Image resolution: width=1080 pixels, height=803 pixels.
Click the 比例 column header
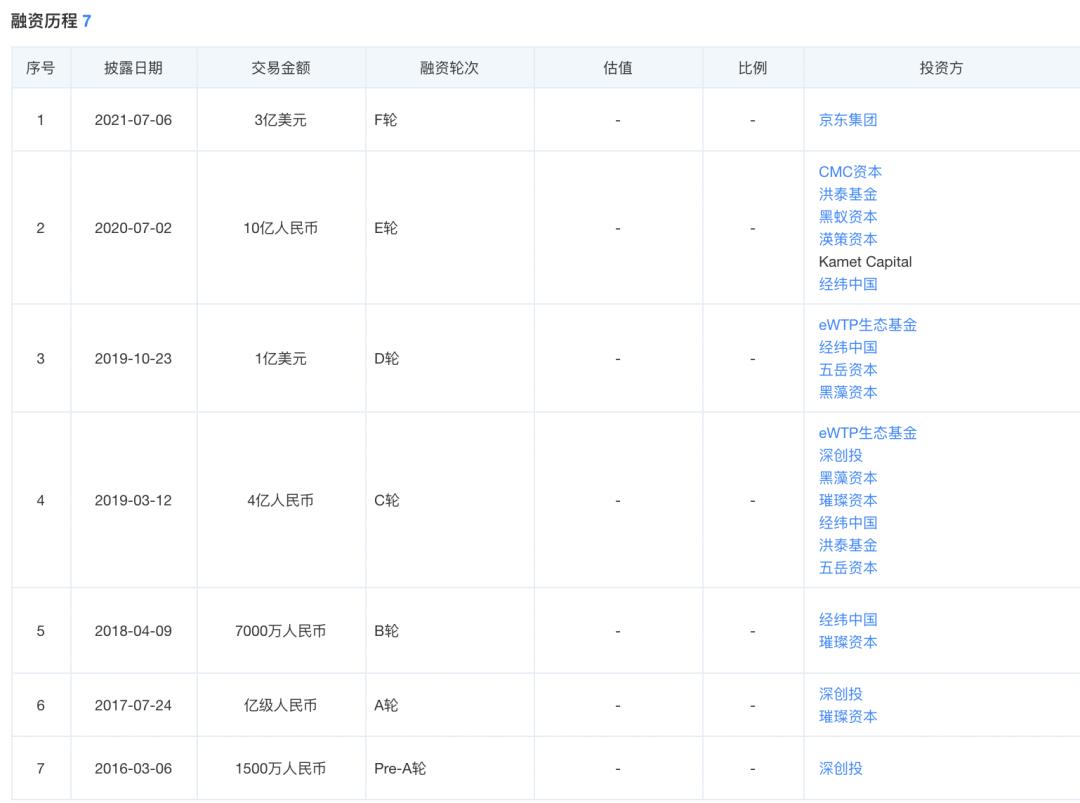pos(752,67)
